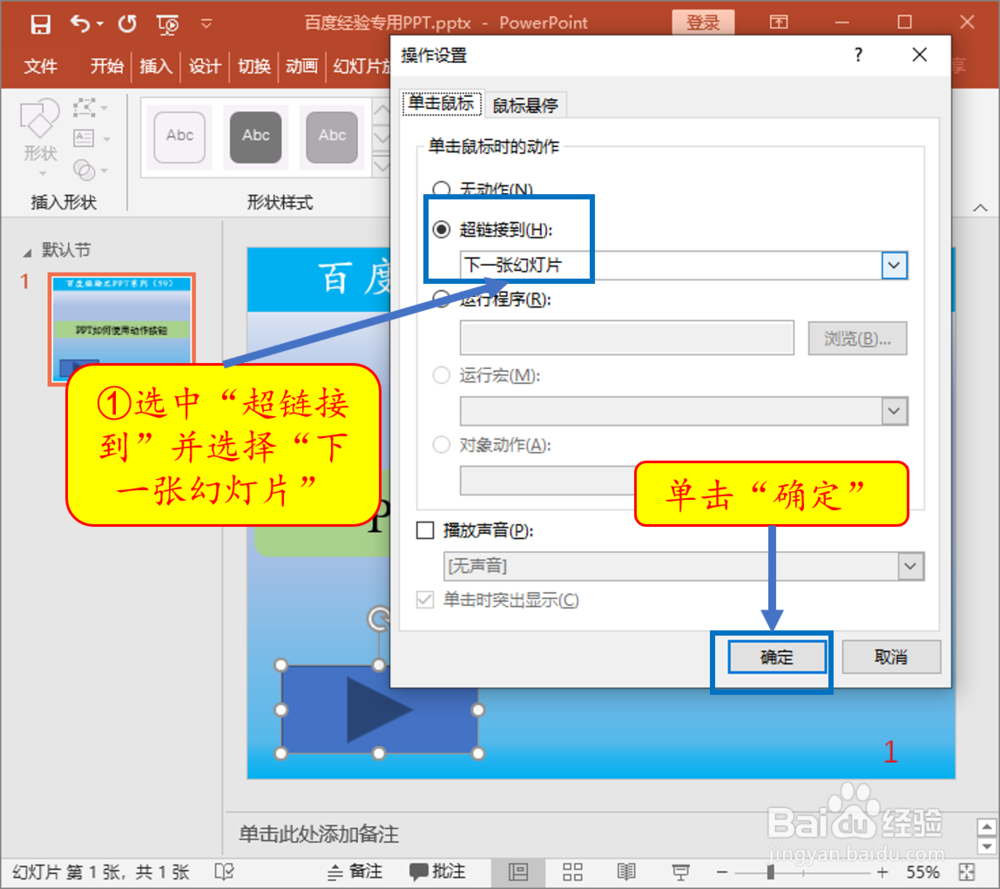This screenshot has height=889, width=1000.
Task: Click the notes area 单击此处添加备注
Action: (318, 834)
